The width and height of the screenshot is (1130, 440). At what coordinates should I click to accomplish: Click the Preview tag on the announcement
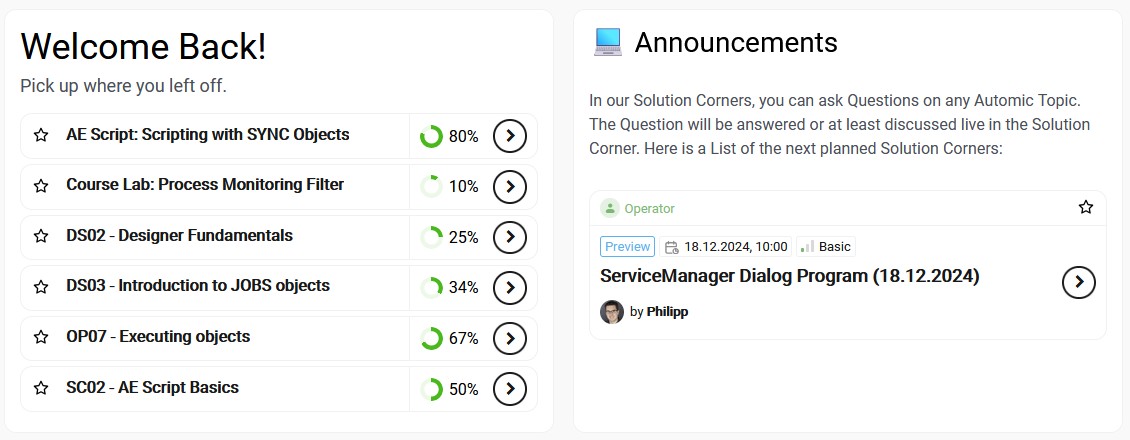click(627, 247)
